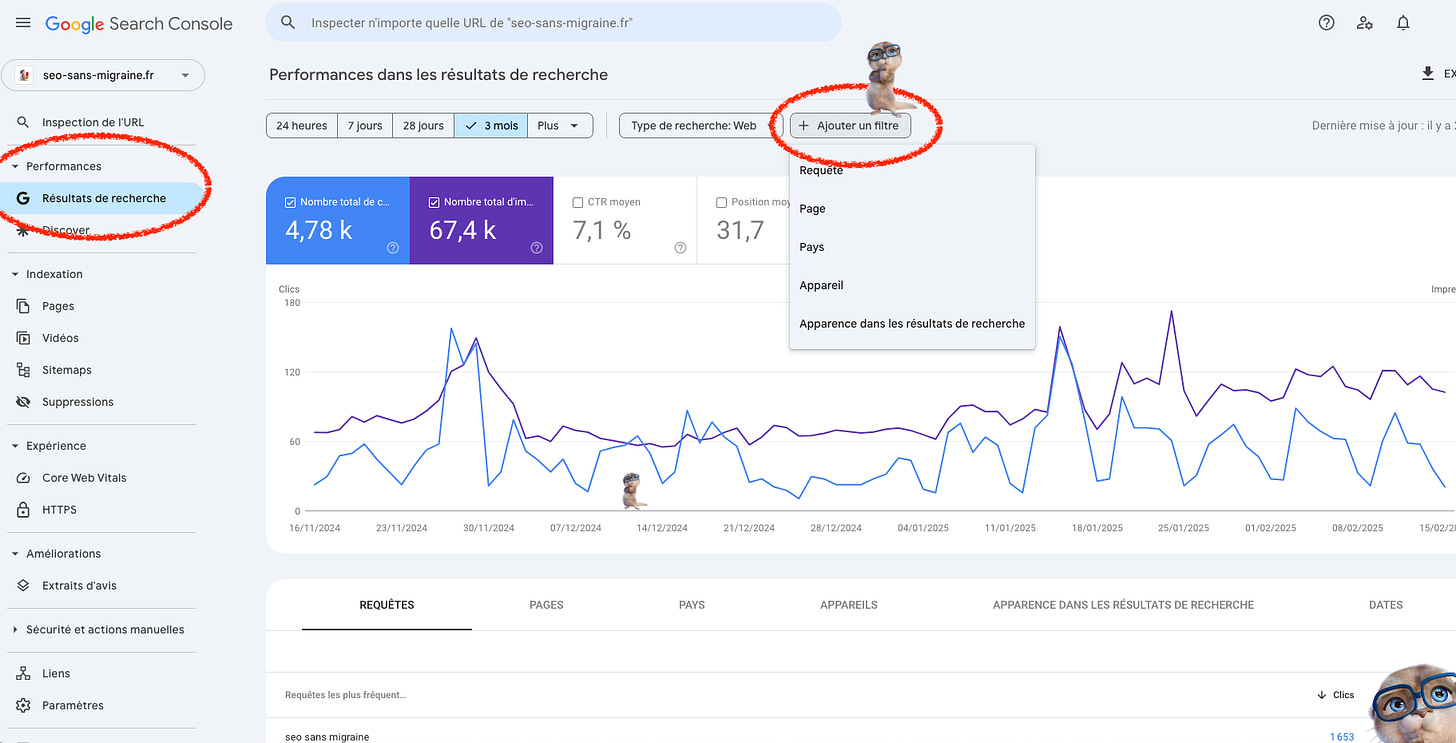
Task: Select the REQUÊTES tab
Action: 387,605
